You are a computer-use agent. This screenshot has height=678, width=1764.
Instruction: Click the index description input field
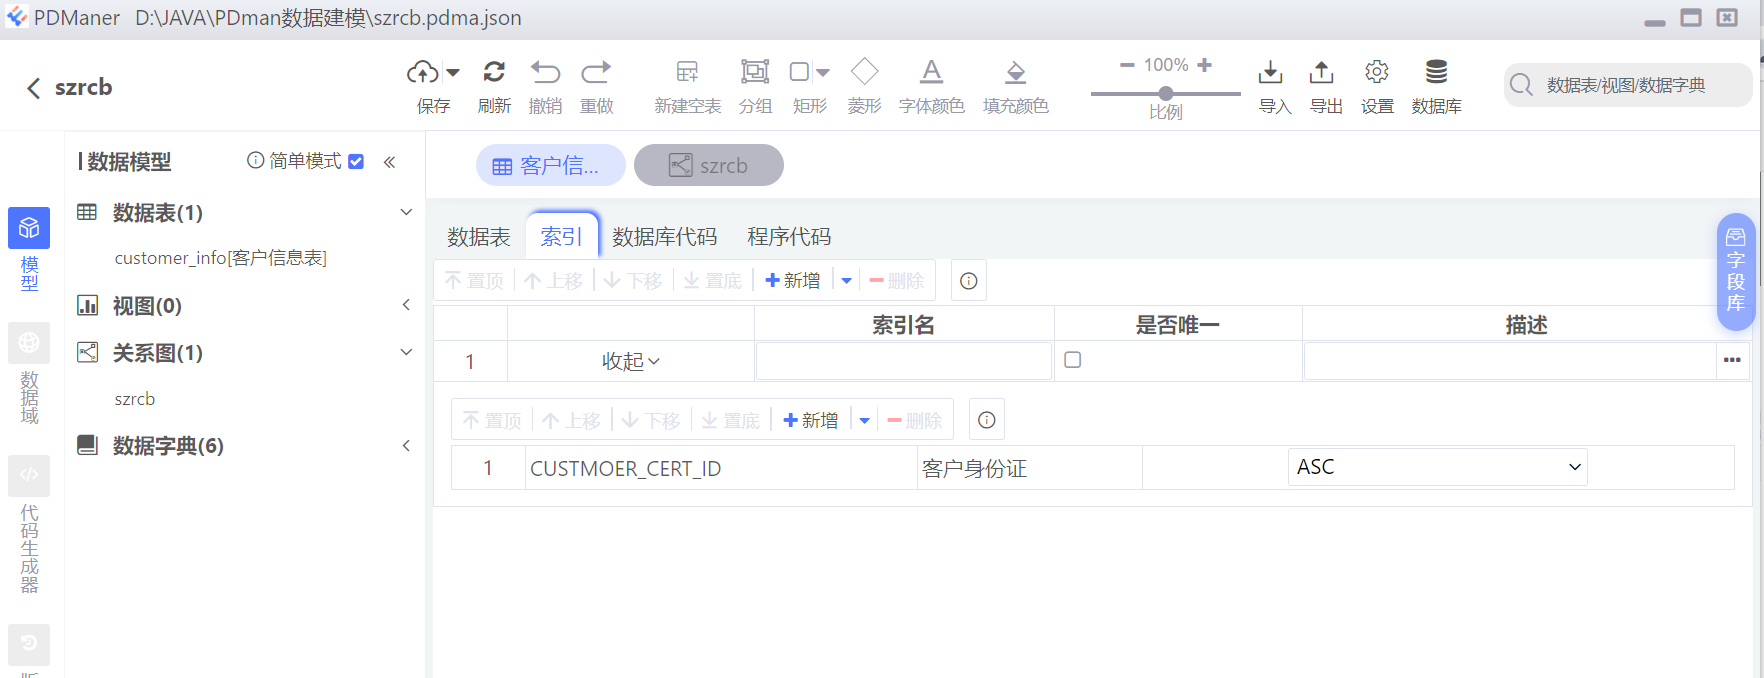point(1510,361)
